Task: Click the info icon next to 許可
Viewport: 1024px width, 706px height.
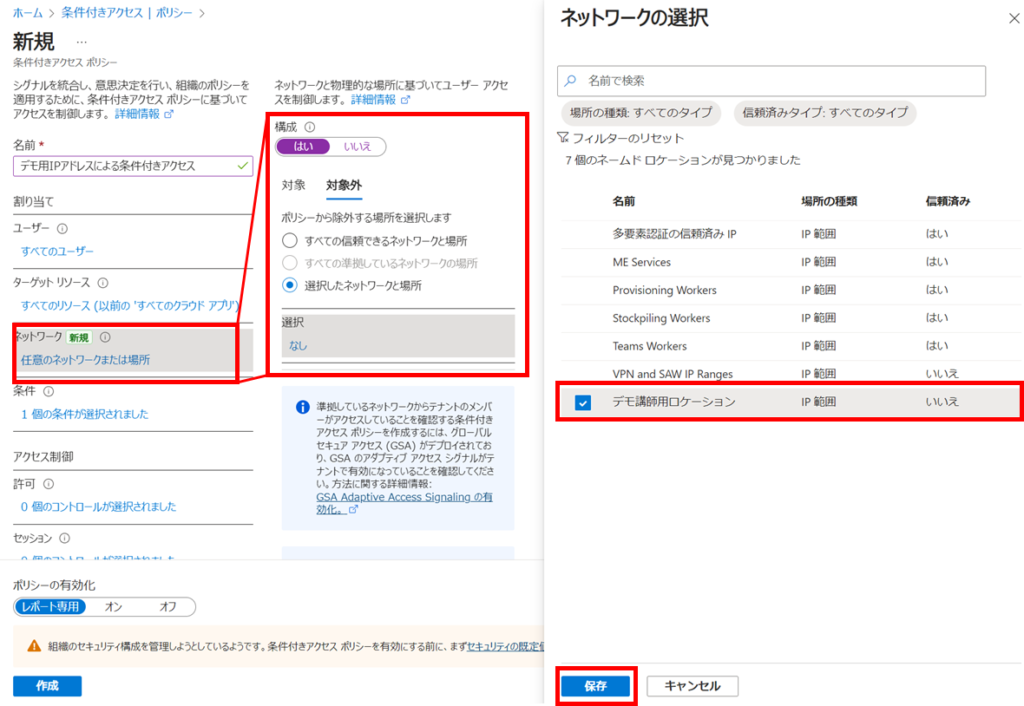Action: click(48, 484)
